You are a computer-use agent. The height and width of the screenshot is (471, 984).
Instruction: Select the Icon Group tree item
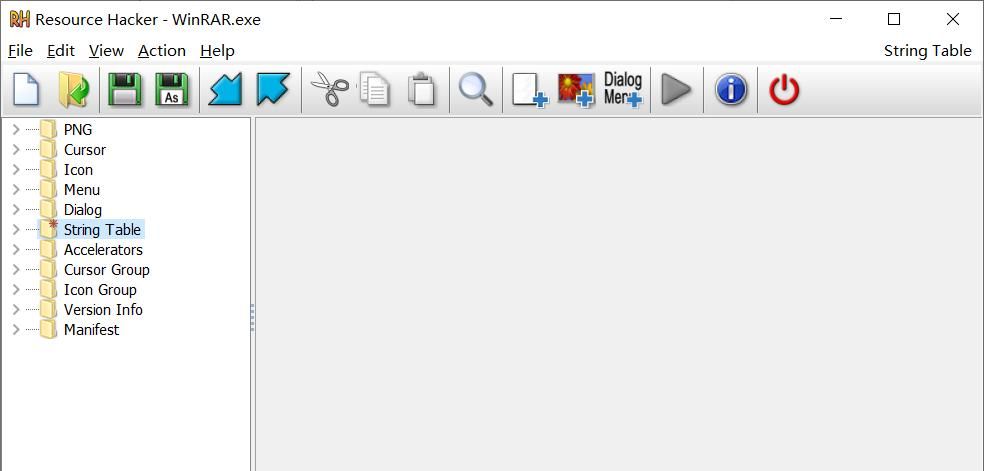point(100,290)
